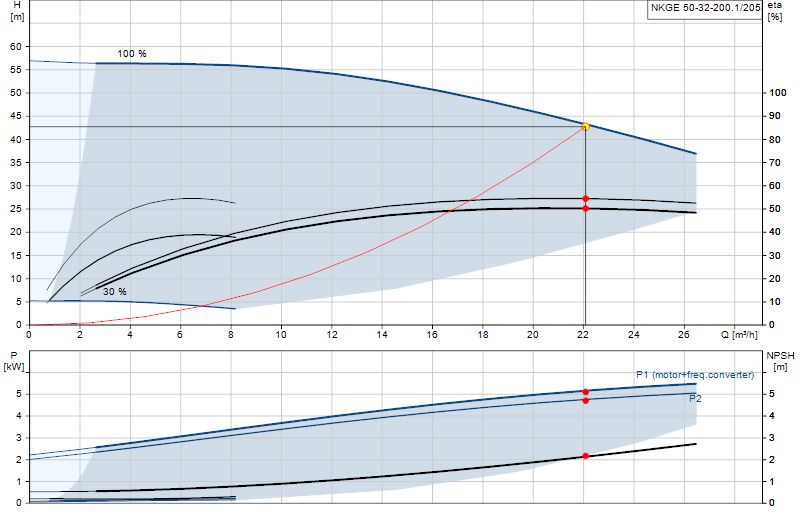Select the "P2" curve label
This screenshot has height=520, width=800.
pyautogui.click(x=695, y=399)
